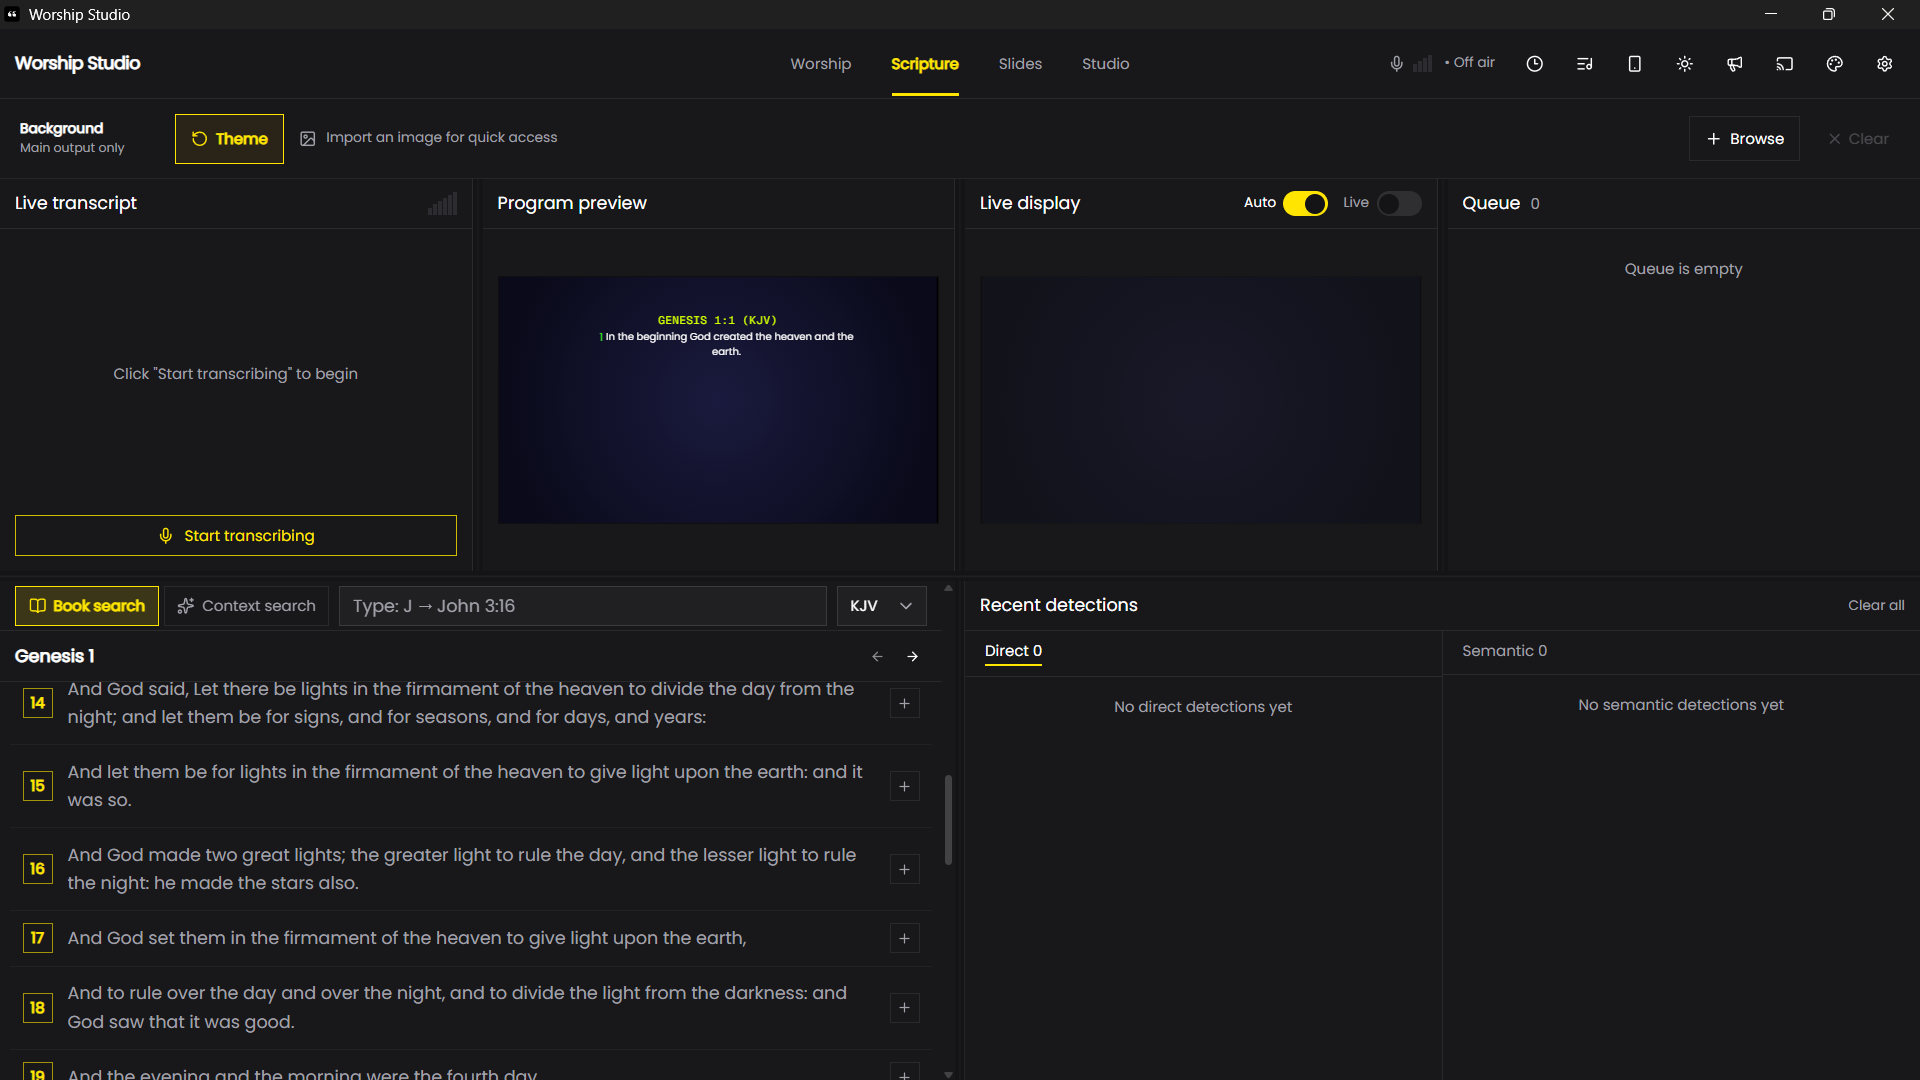Toggle the Auto switch in Live display
1920x1080 pixels.
(1305, 203)
